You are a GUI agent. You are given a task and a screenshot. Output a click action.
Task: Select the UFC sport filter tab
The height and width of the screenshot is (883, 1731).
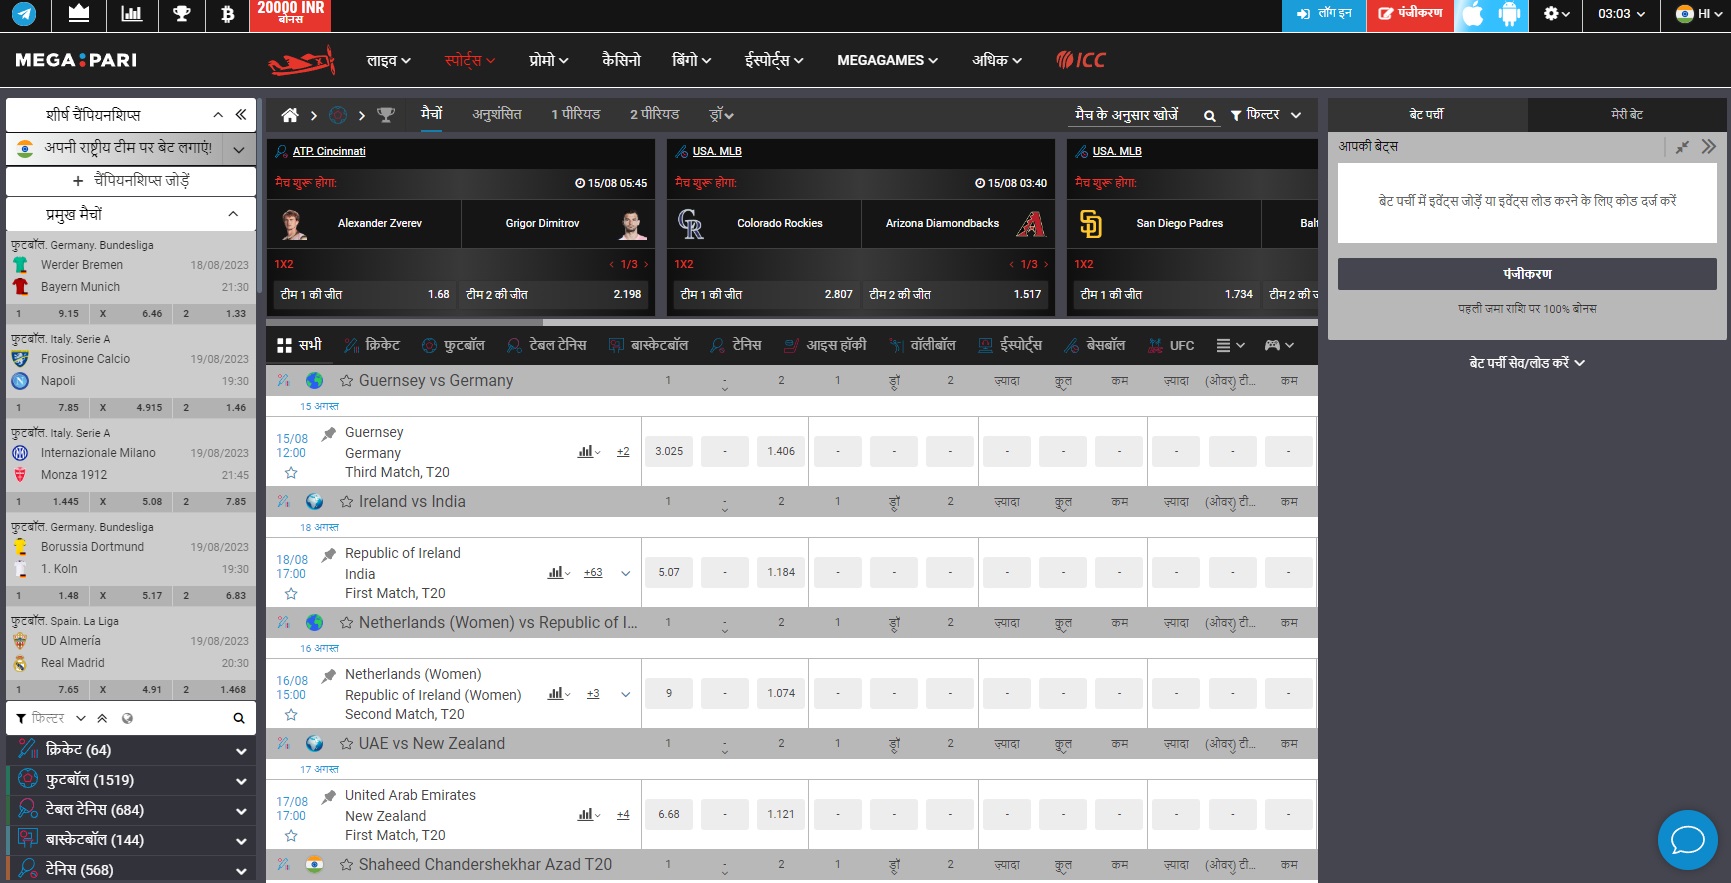[x=1171, y=345]
